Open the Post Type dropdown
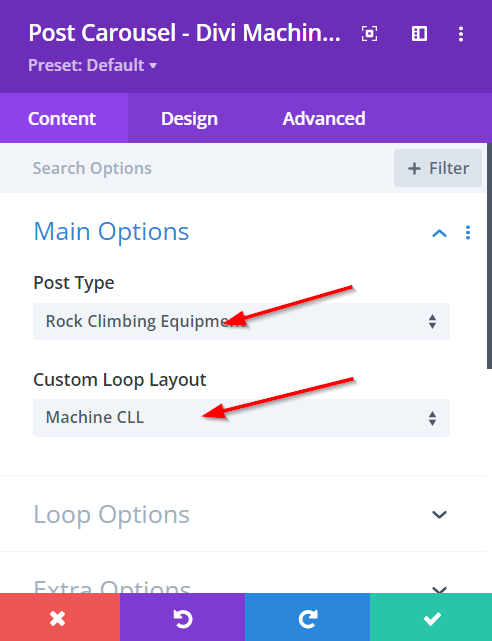Screen dimensions: 492x641 click(x=241, y=321)
